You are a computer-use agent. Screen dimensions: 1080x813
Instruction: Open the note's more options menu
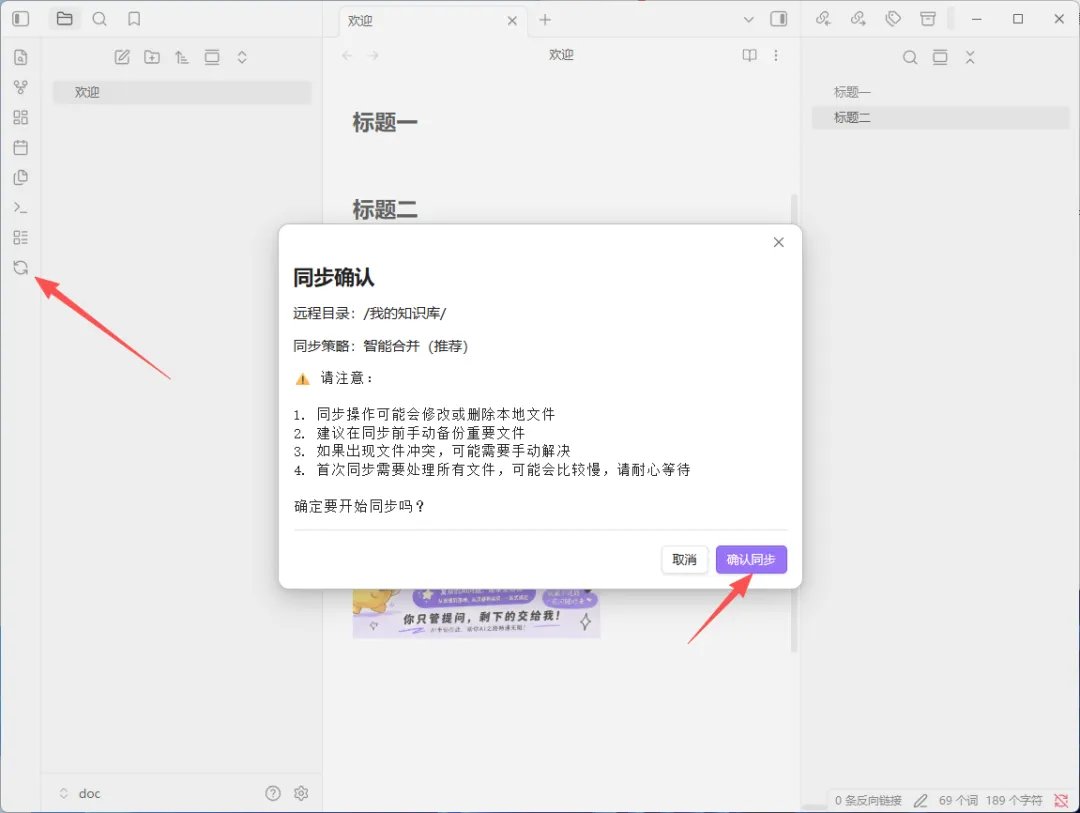coord(776,55)
